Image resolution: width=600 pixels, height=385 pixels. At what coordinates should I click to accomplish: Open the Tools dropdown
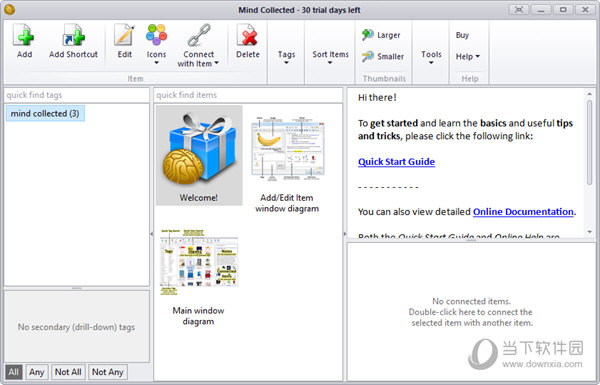[x=431, y=57]
